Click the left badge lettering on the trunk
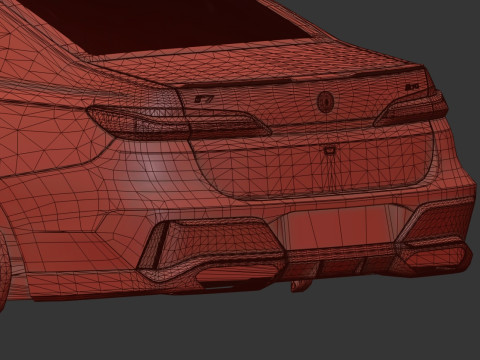This screenshot has height=360, width=480. pos(203,99)
